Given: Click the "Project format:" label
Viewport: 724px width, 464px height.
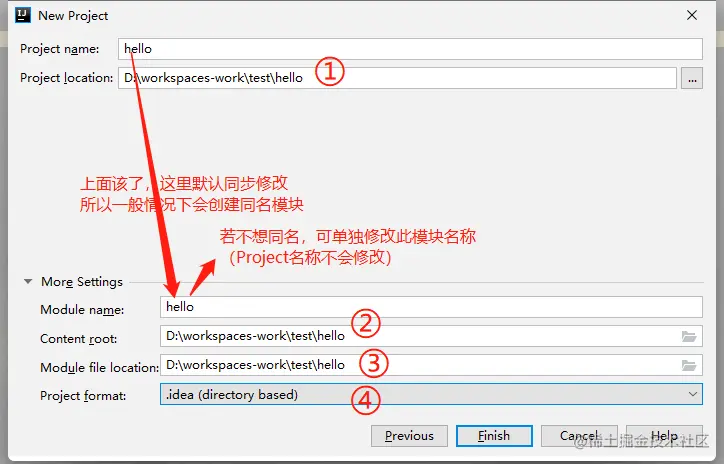Looking at the screenshot, I should pos(83,396).
